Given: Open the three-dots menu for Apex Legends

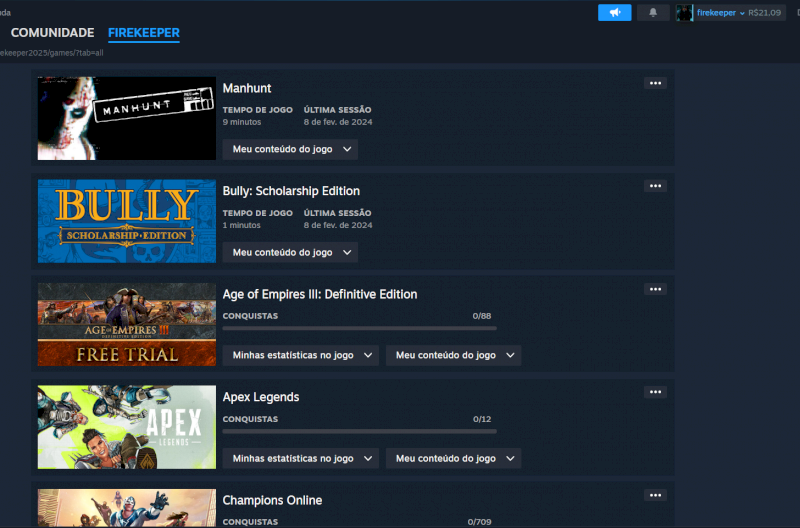Looking at the screenshot, I should click(x=655, y=392).
